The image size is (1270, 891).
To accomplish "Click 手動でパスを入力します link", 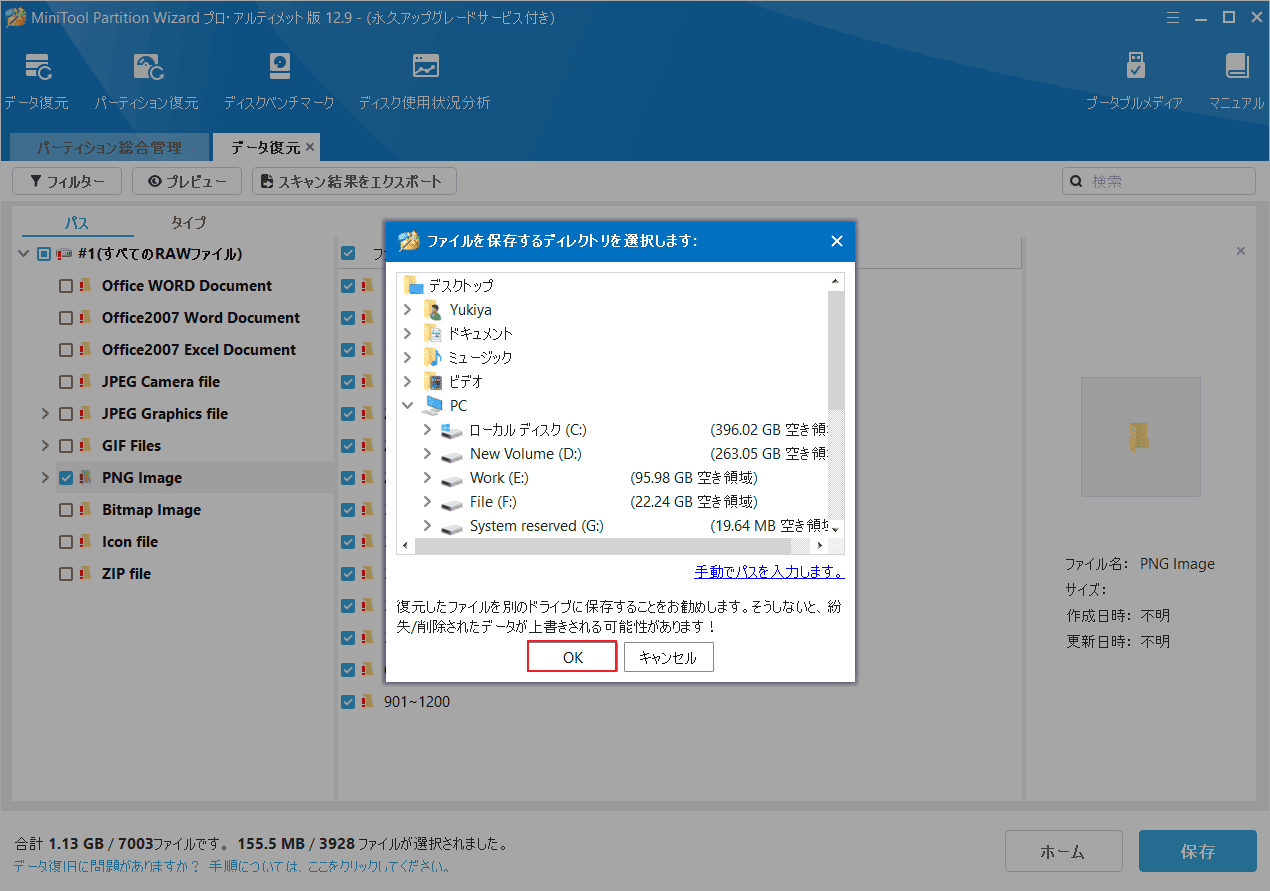I will tap(769, 572).
